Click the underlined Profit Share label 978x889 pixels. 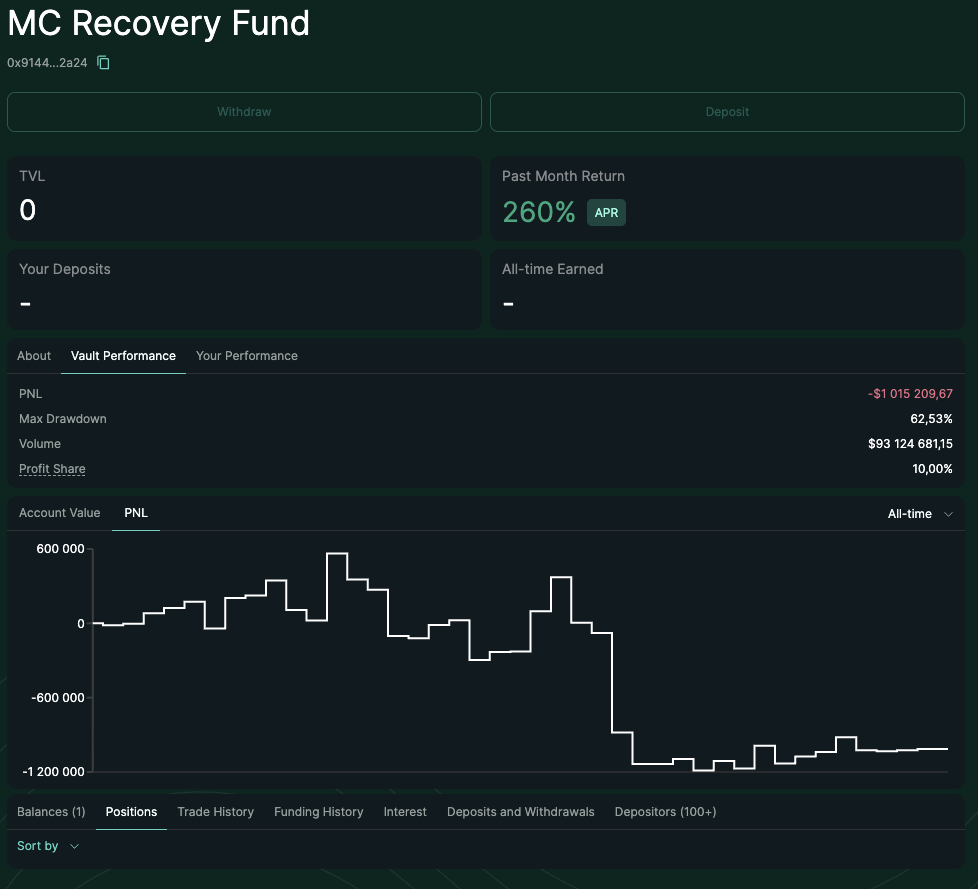(x=52, y=469)
